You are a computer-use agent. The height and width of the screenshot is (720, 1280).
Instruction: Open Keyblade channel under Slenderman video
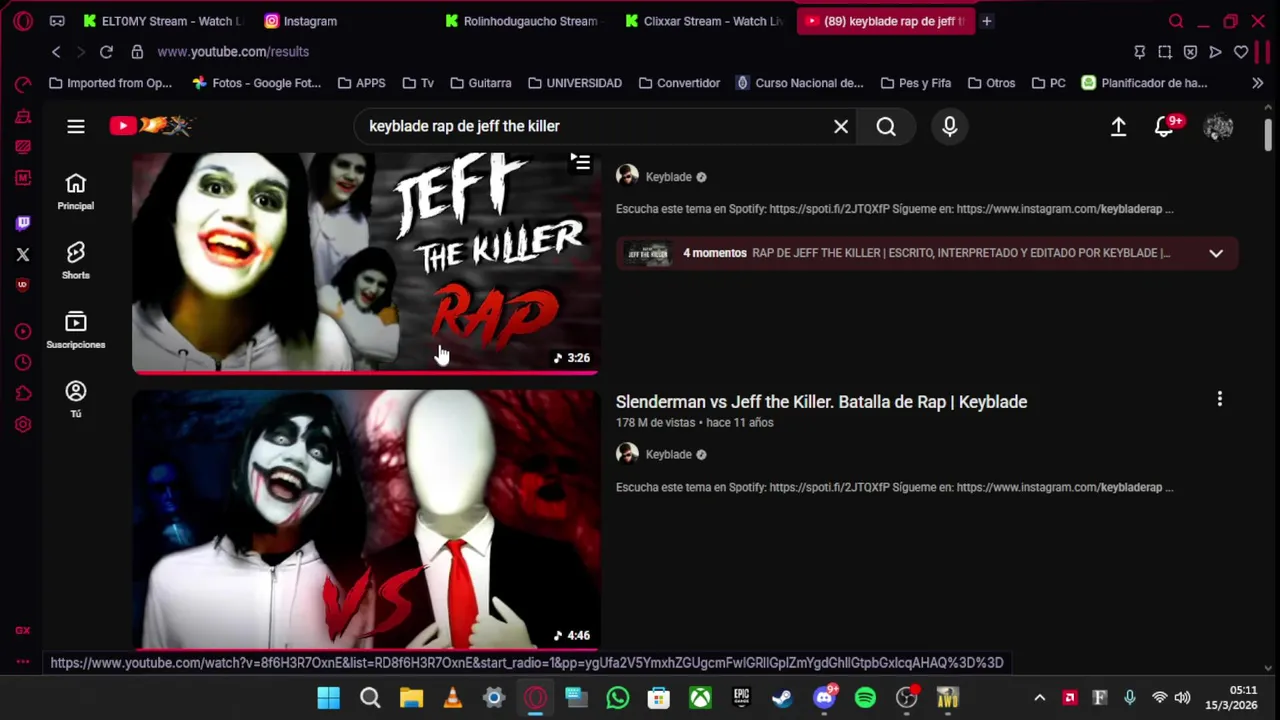(668, 455)
